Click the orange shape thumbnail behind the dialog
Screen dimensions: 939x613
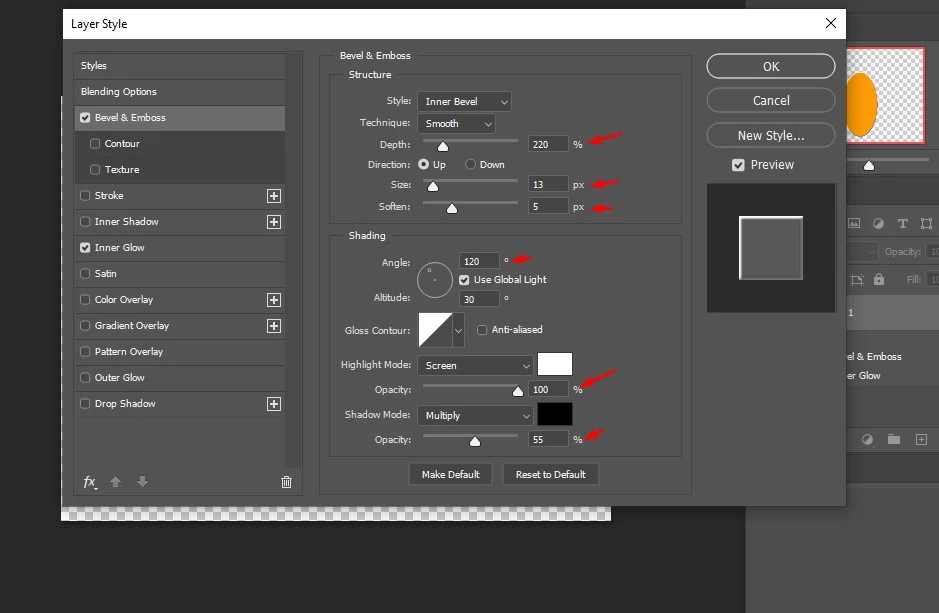[861, 104]
